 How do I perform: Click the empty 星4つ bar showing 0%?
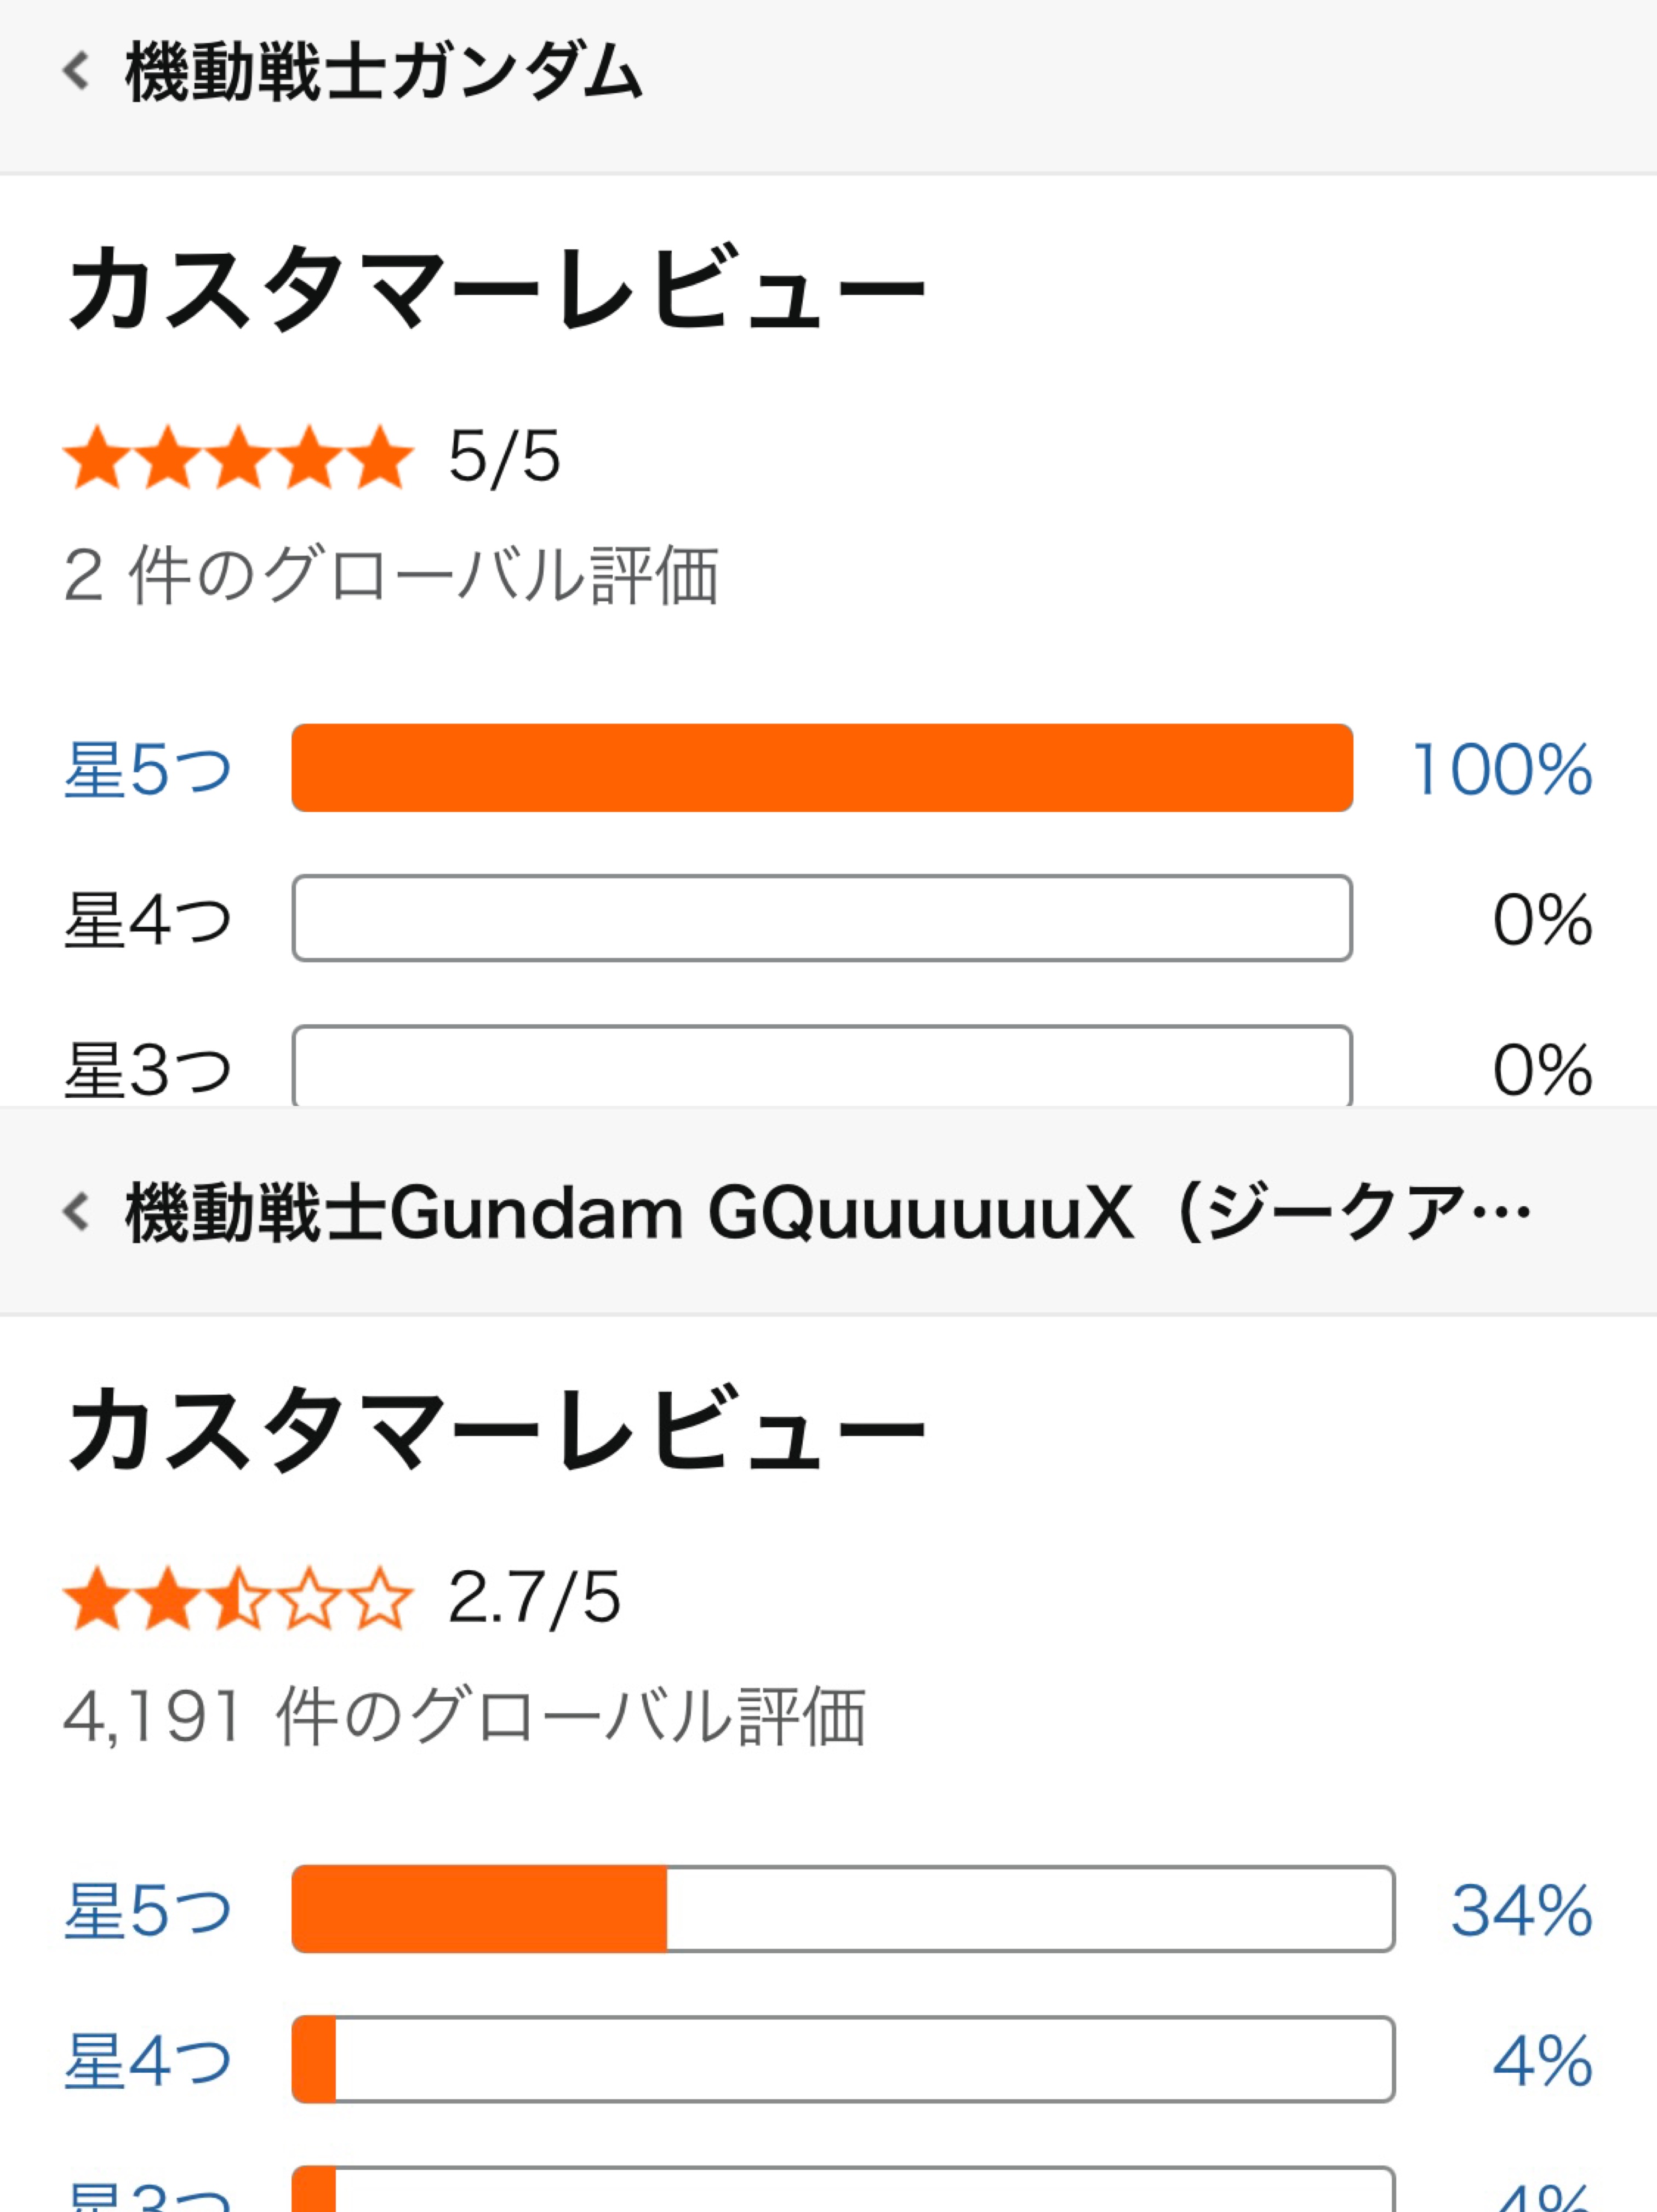pos(821,918)
